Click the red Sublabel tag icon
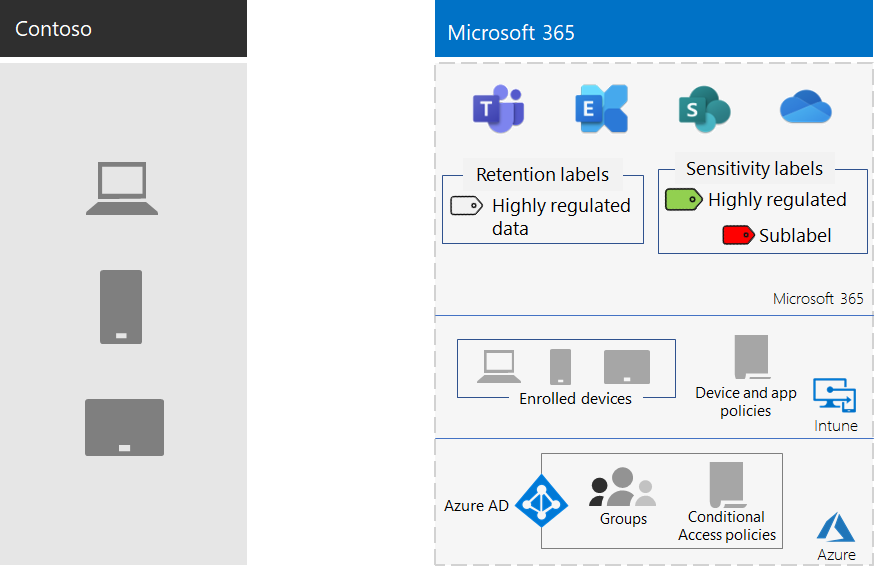 tap(738, 235)
